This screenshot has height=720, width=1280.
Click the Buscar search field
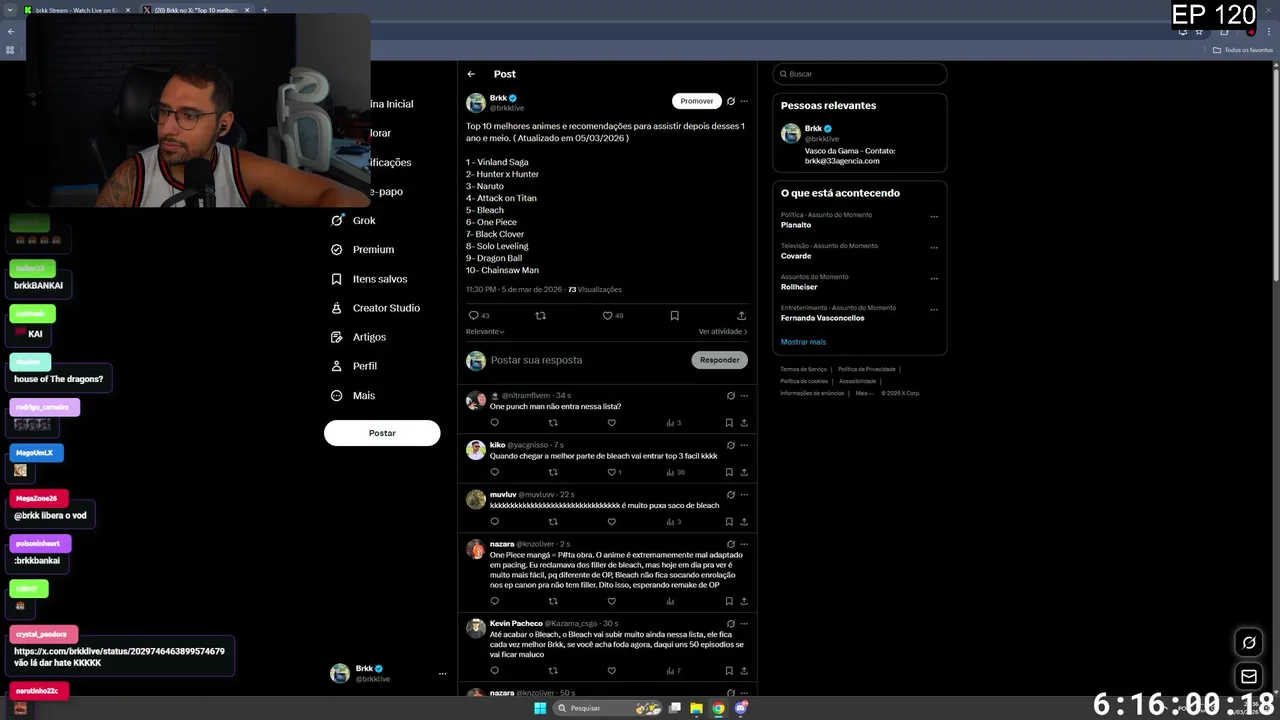click(859, 74)
